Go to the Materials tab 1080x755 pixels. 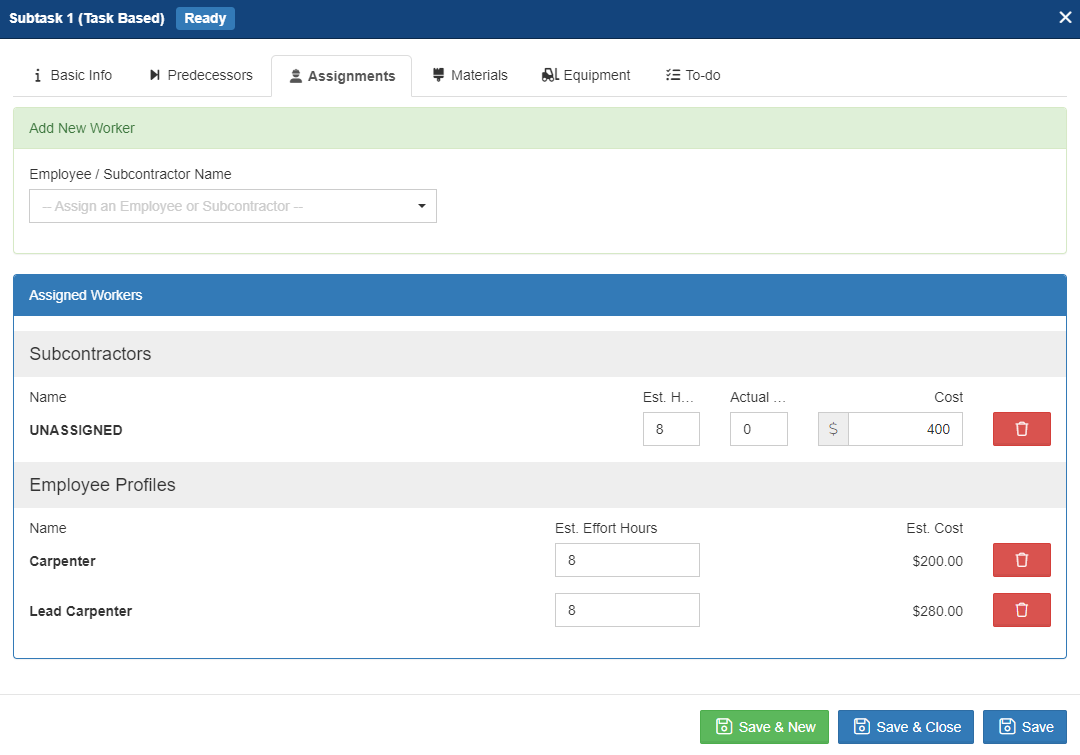[469, 75]
